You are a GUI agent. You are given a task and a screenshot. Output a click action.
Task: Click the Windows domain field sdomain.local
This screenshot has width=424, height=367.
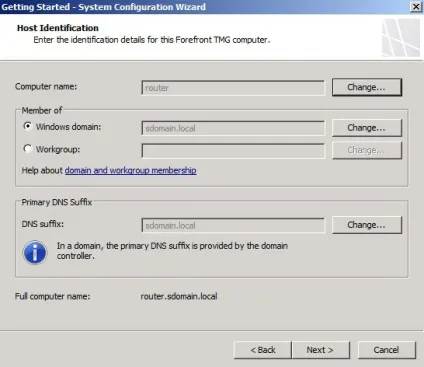[x=233, y=128]
